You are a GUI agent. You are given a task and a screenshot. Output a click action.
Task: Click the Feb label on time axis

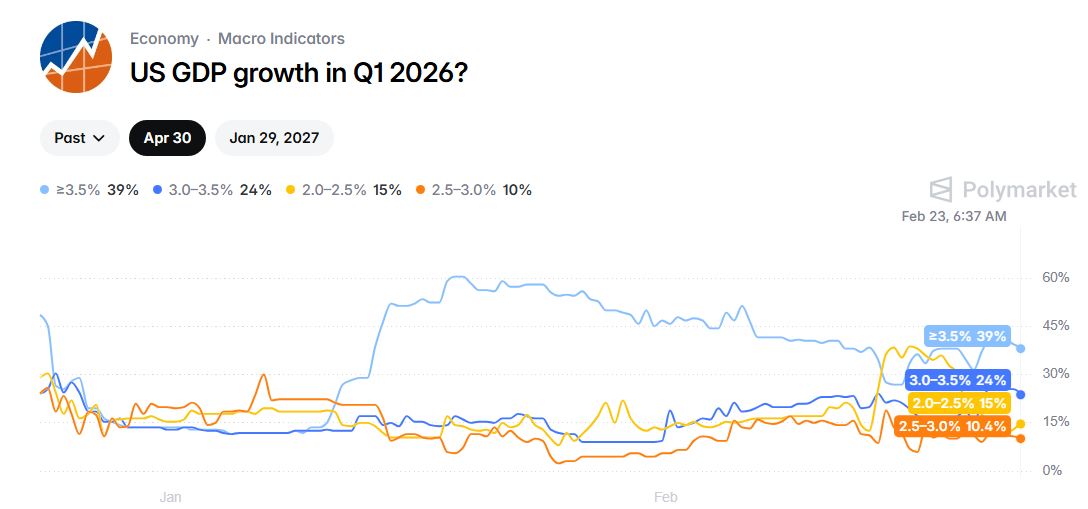666,496
